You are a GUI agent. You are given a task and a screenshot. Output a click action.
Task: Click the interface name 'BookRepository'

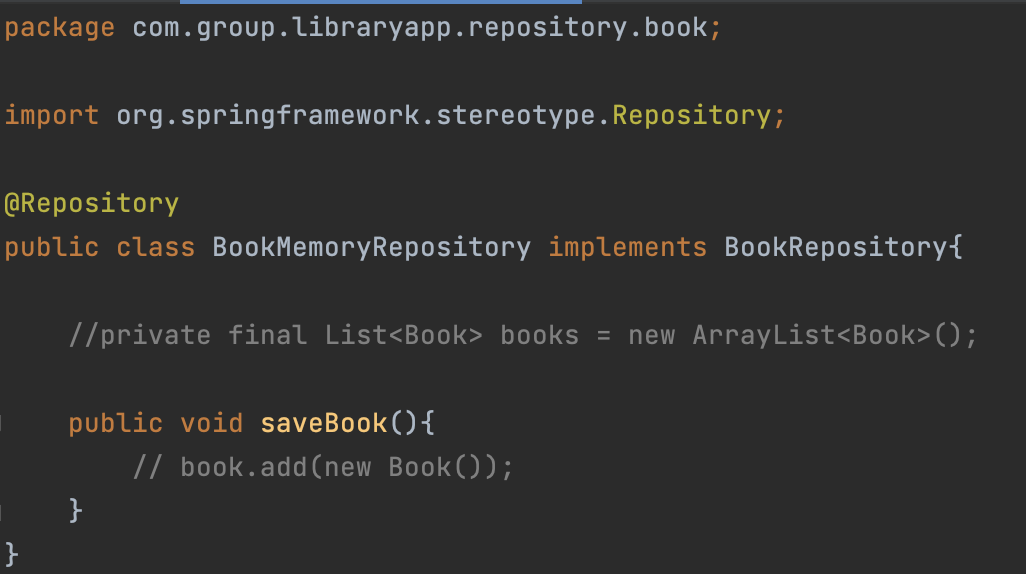836,248
